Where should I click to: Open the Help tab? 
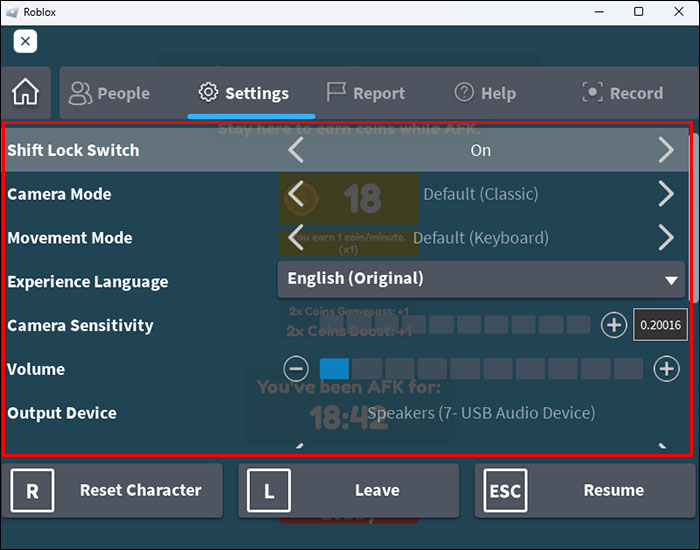coord(485,93)
